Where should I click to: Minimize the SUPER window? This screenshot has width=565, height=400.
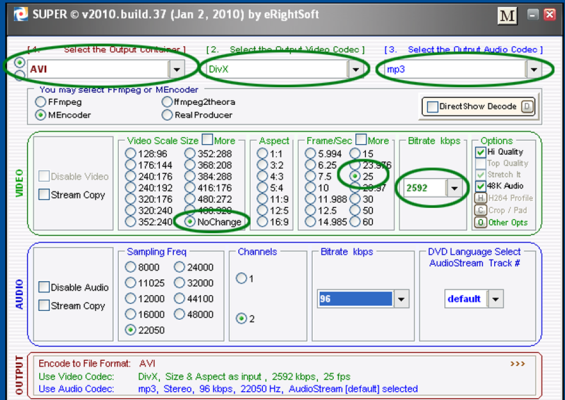[x=533, y=14]
